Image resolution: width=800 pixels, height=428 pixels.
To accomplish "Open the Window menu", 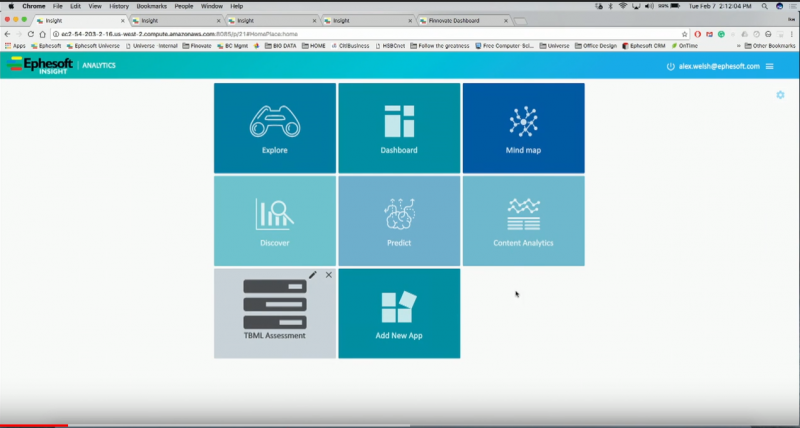I will click(x=212, y=6).
